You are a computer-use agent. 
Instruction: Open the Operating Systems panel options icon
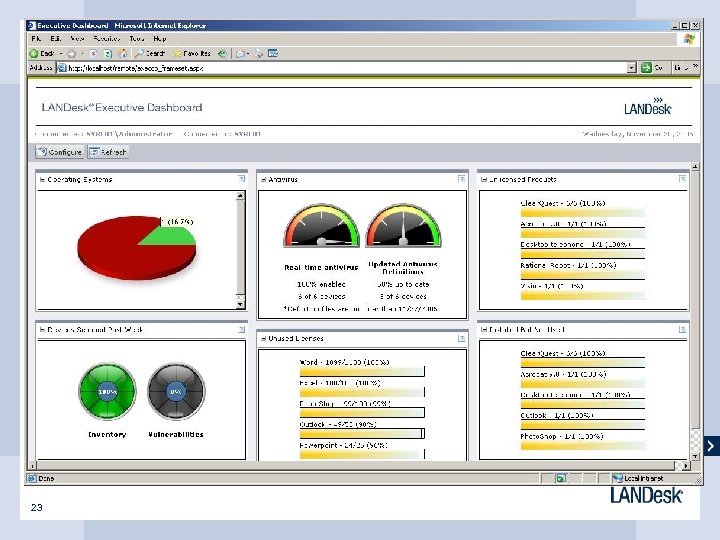click(242, 179)
